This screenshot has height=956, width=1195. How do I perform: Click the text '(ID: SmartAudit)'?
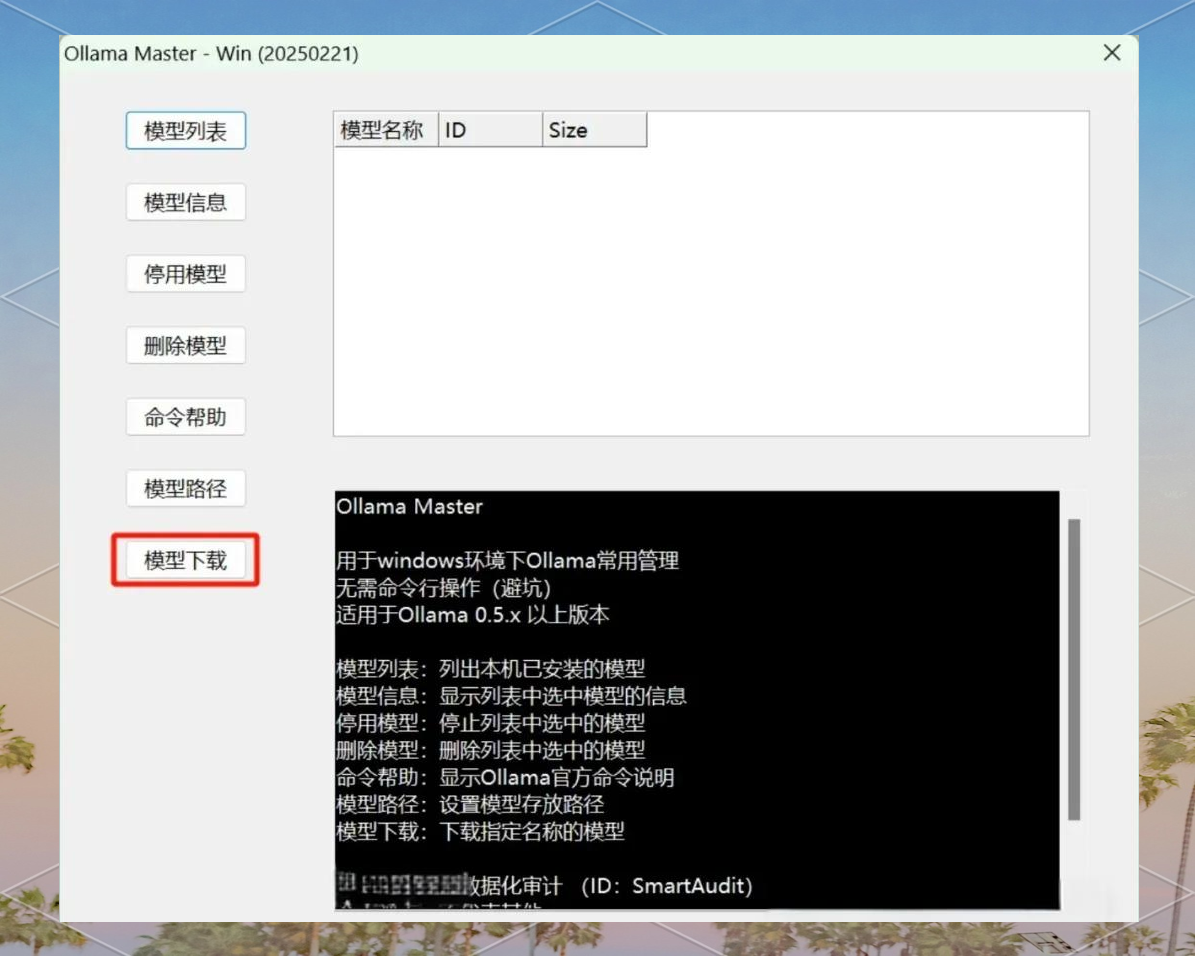(667, 886)
